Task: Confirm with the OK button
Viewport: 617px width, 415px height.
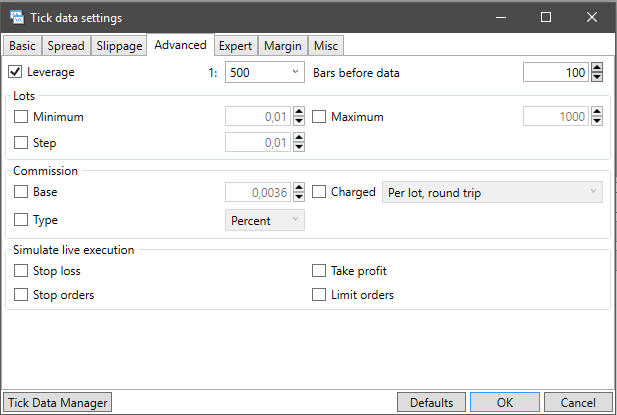Action: coord(505,402)
